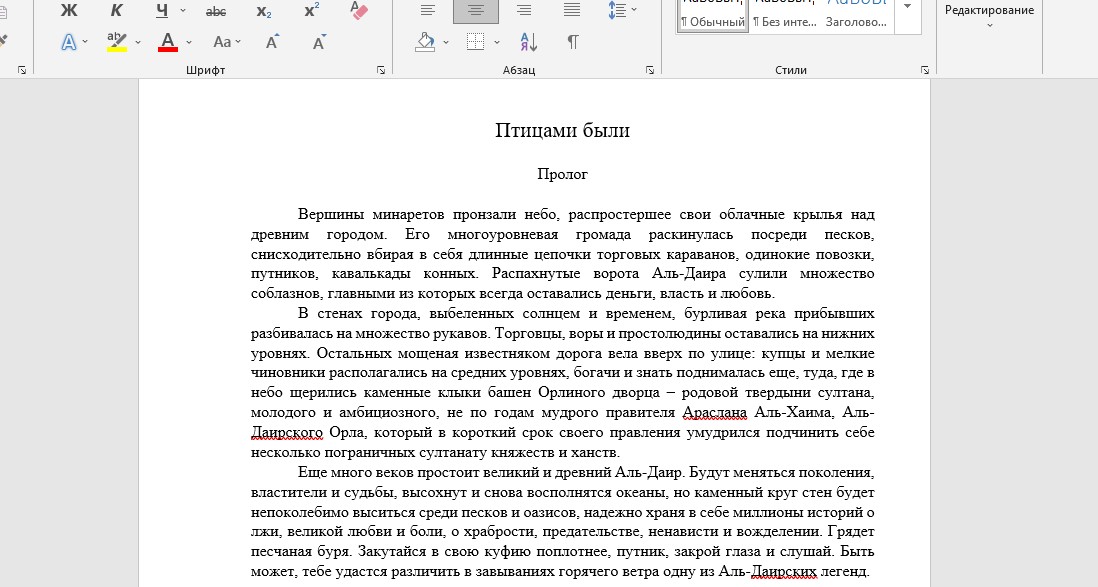Toggle superscript x² formatting
This screenshot has height=587, width=1098.
[312, 11]
